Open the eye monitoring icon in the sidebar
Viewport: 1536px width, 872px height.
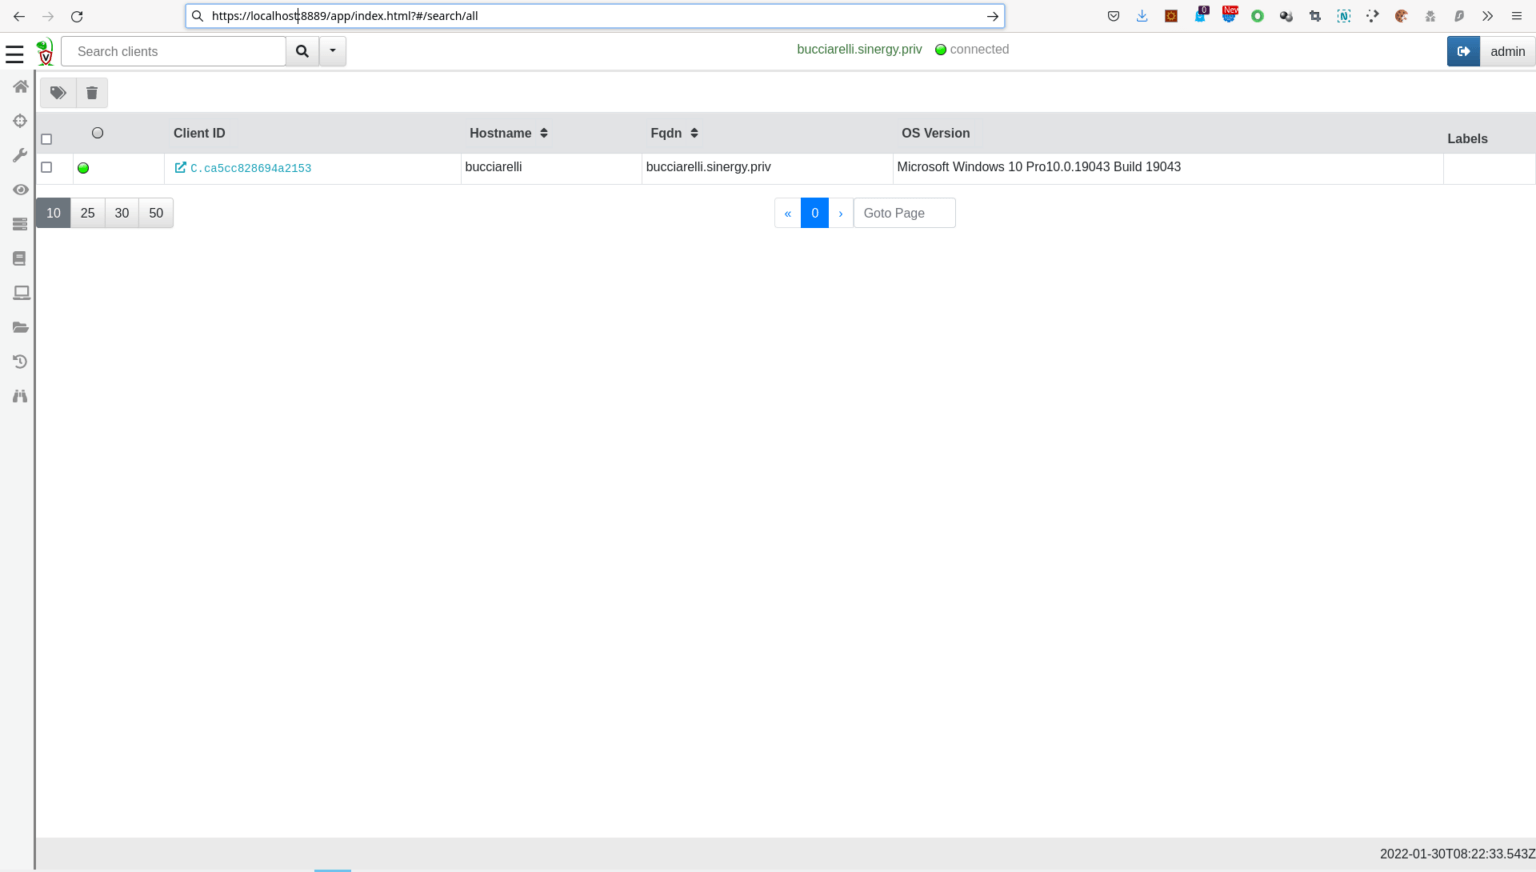[x=20, y=190]
